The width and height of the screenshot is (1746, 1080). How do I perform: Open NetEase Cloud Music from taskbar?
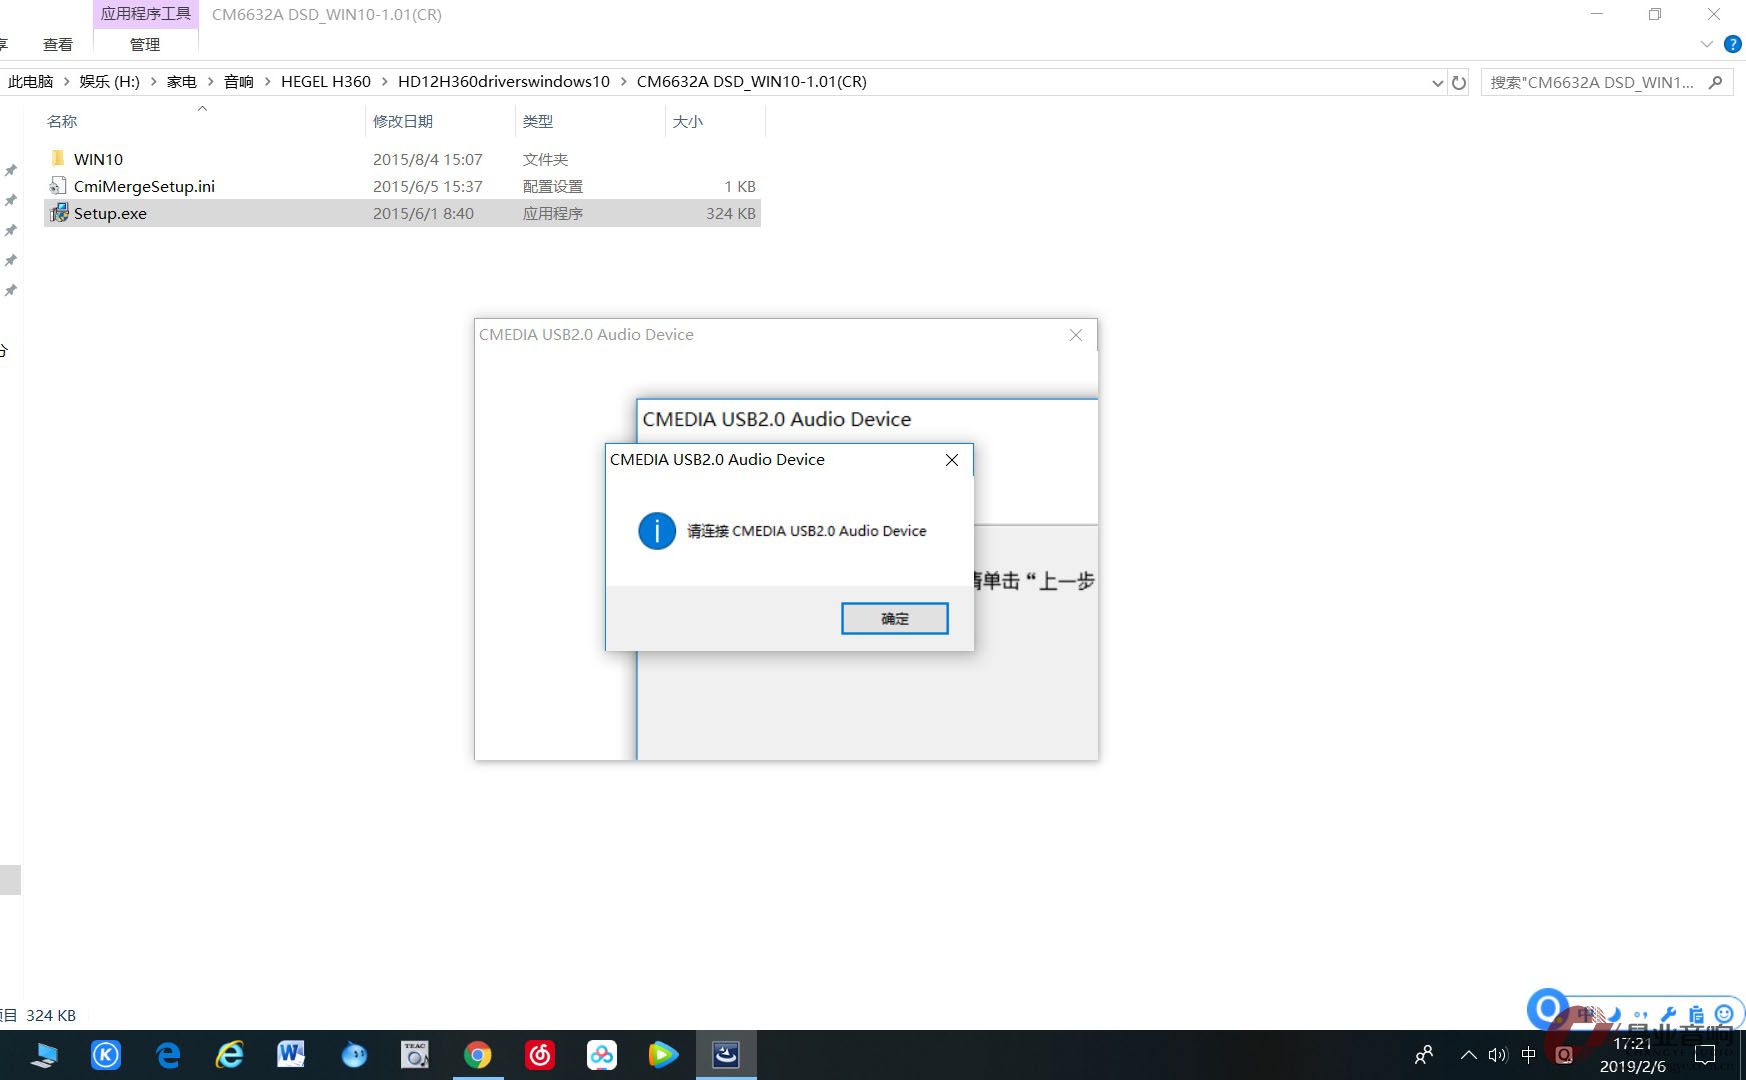click(540, 1055)
